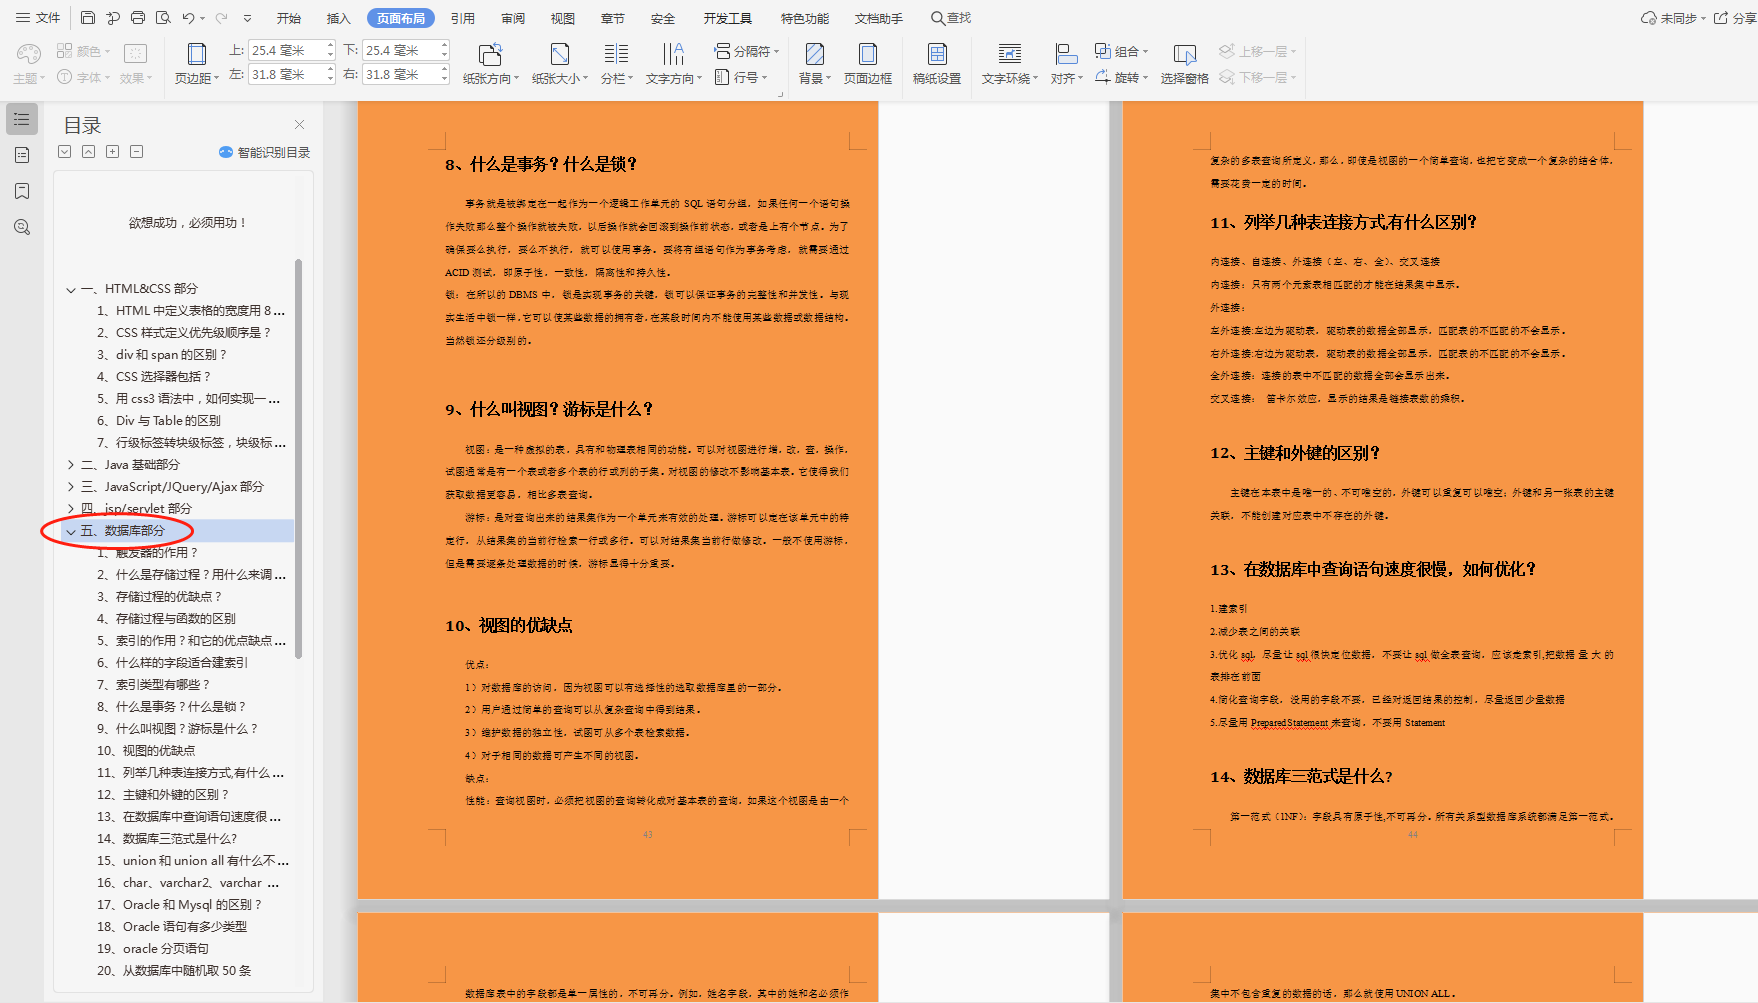Expand the 三、JavaScript/JQuery/Ajax 部分 node
Viewport: 1758px width, 1003px height.
(x=71, y=486)
